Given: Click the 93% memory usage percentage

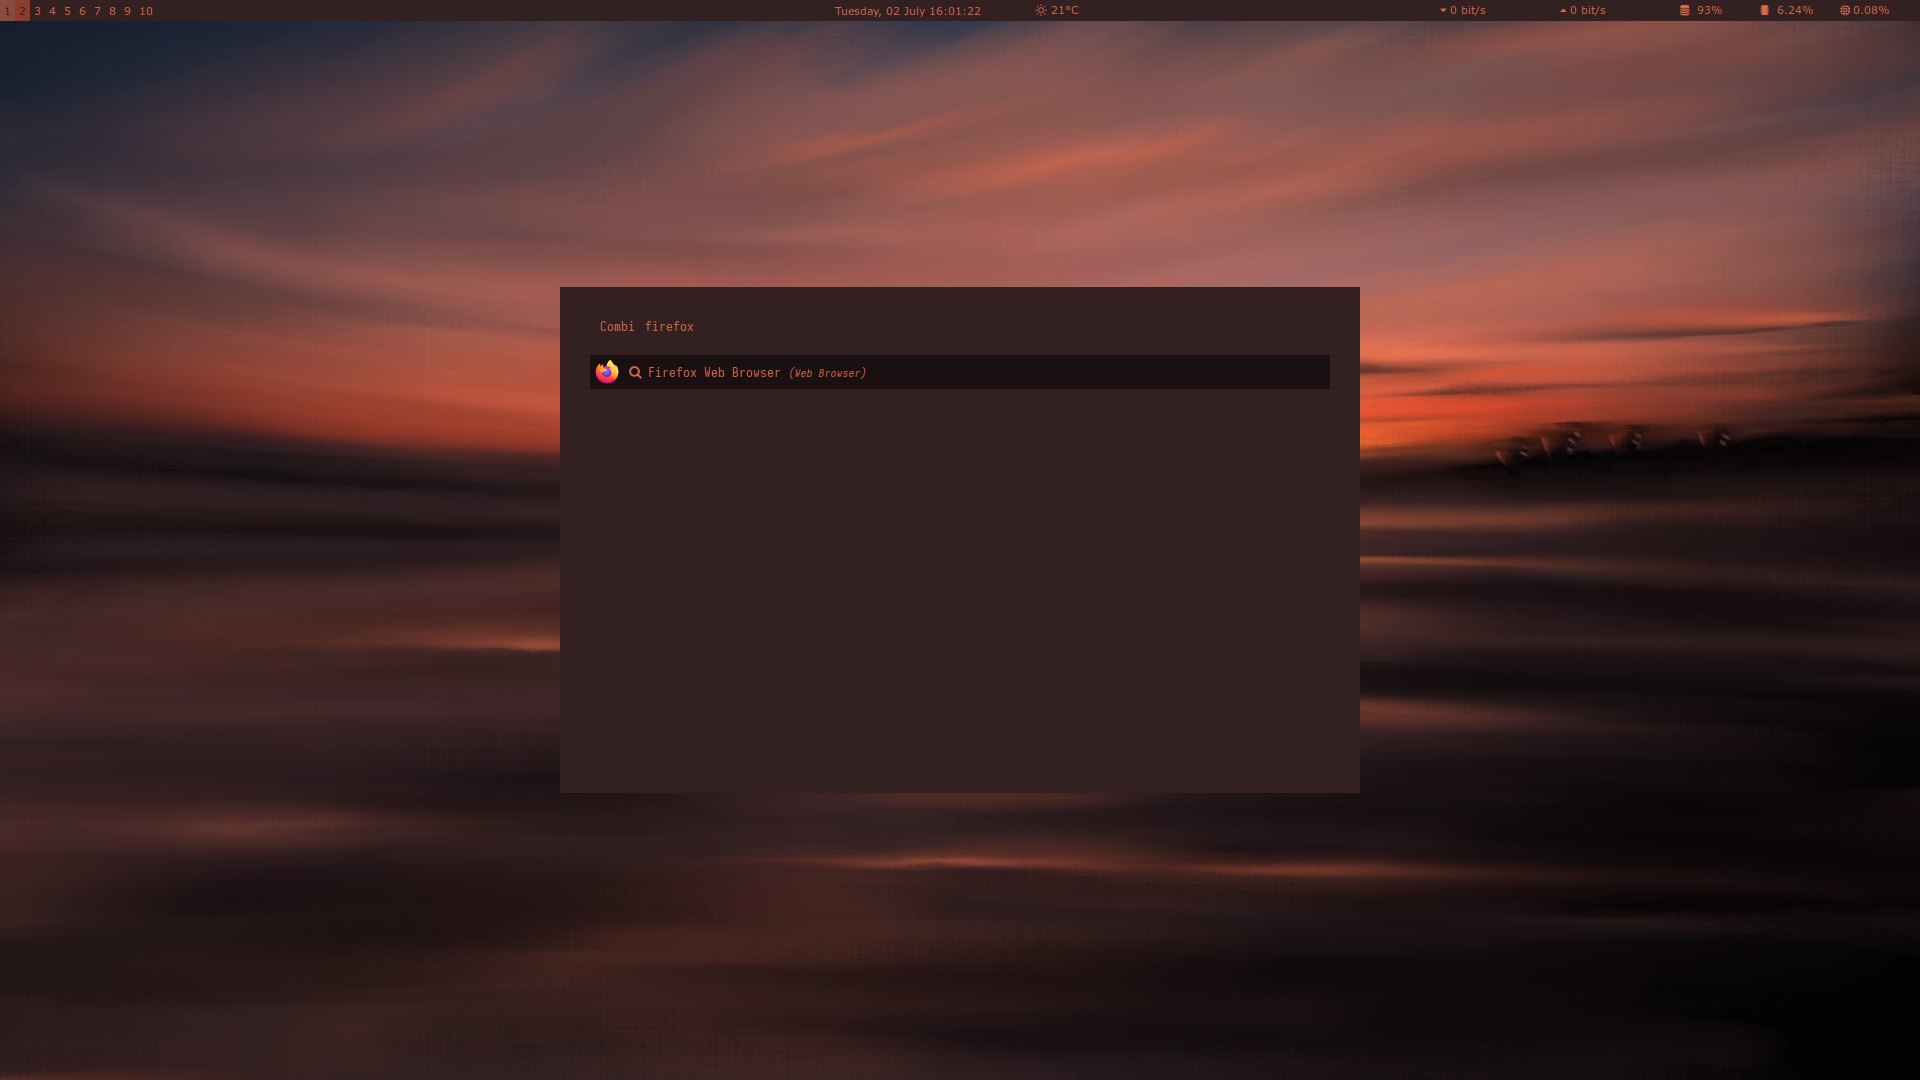Looking at the screenshot, I should 1709,11.
